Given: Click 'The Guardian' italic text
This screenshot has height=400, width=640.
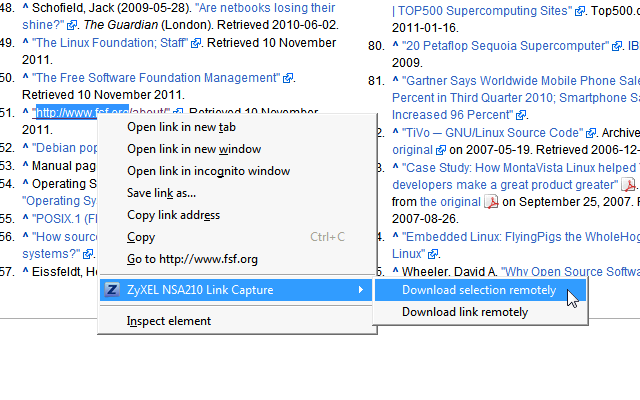Looking at the screenshot, I should [120, 25].
